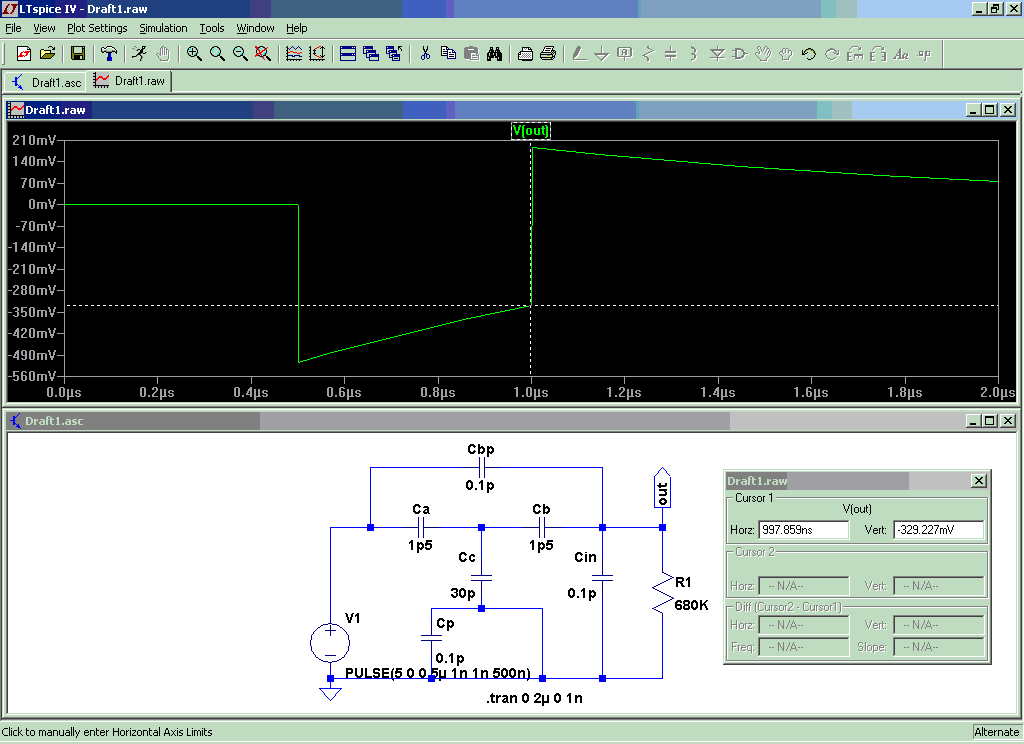This screenshot has height=744, width=1024.
Task: Click Cursor 1 Vert value field
Action: 938,530
